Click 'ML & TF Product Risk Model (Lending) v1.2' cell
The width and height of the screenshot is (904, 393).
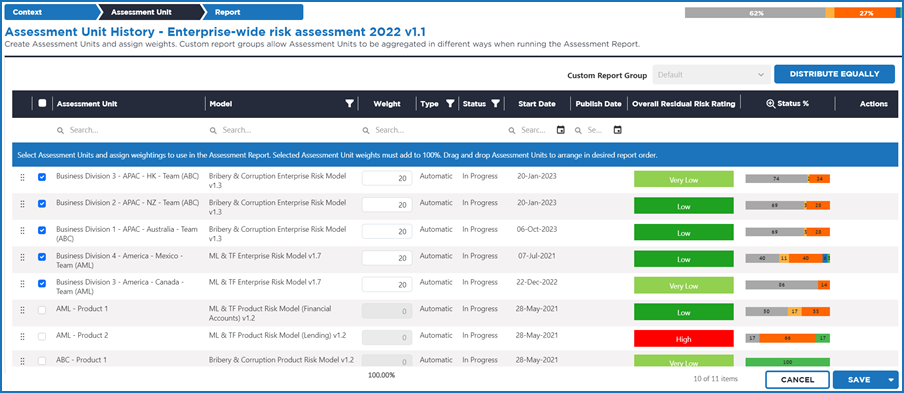pos(277,335)
